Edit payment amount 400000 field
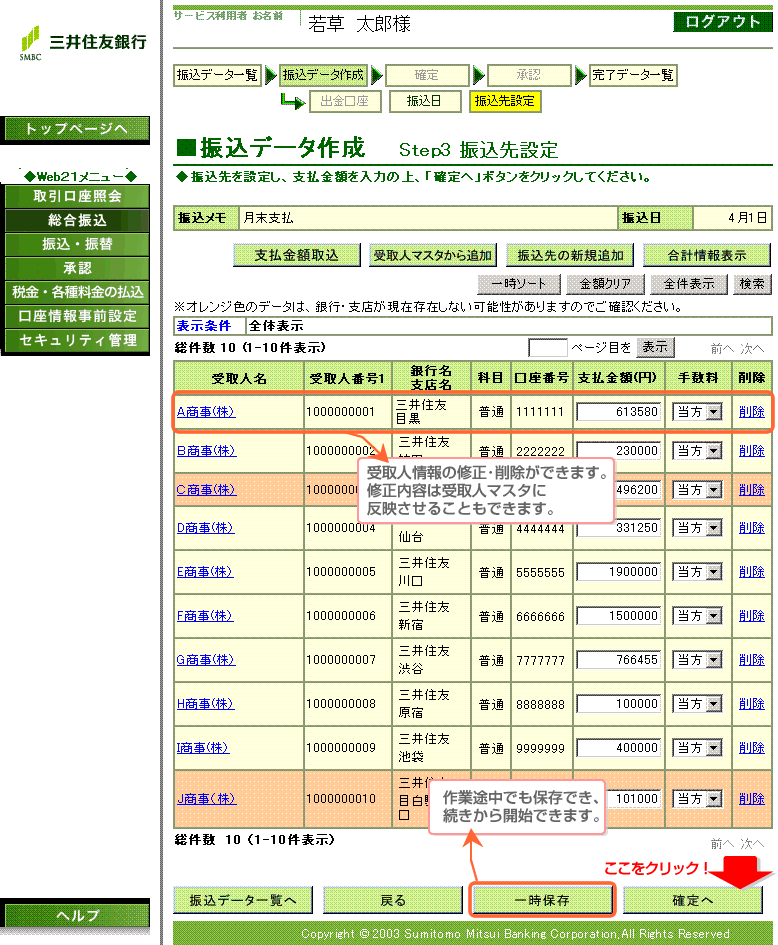This screenshot has width=778, height=945. (x=618, y=748)
